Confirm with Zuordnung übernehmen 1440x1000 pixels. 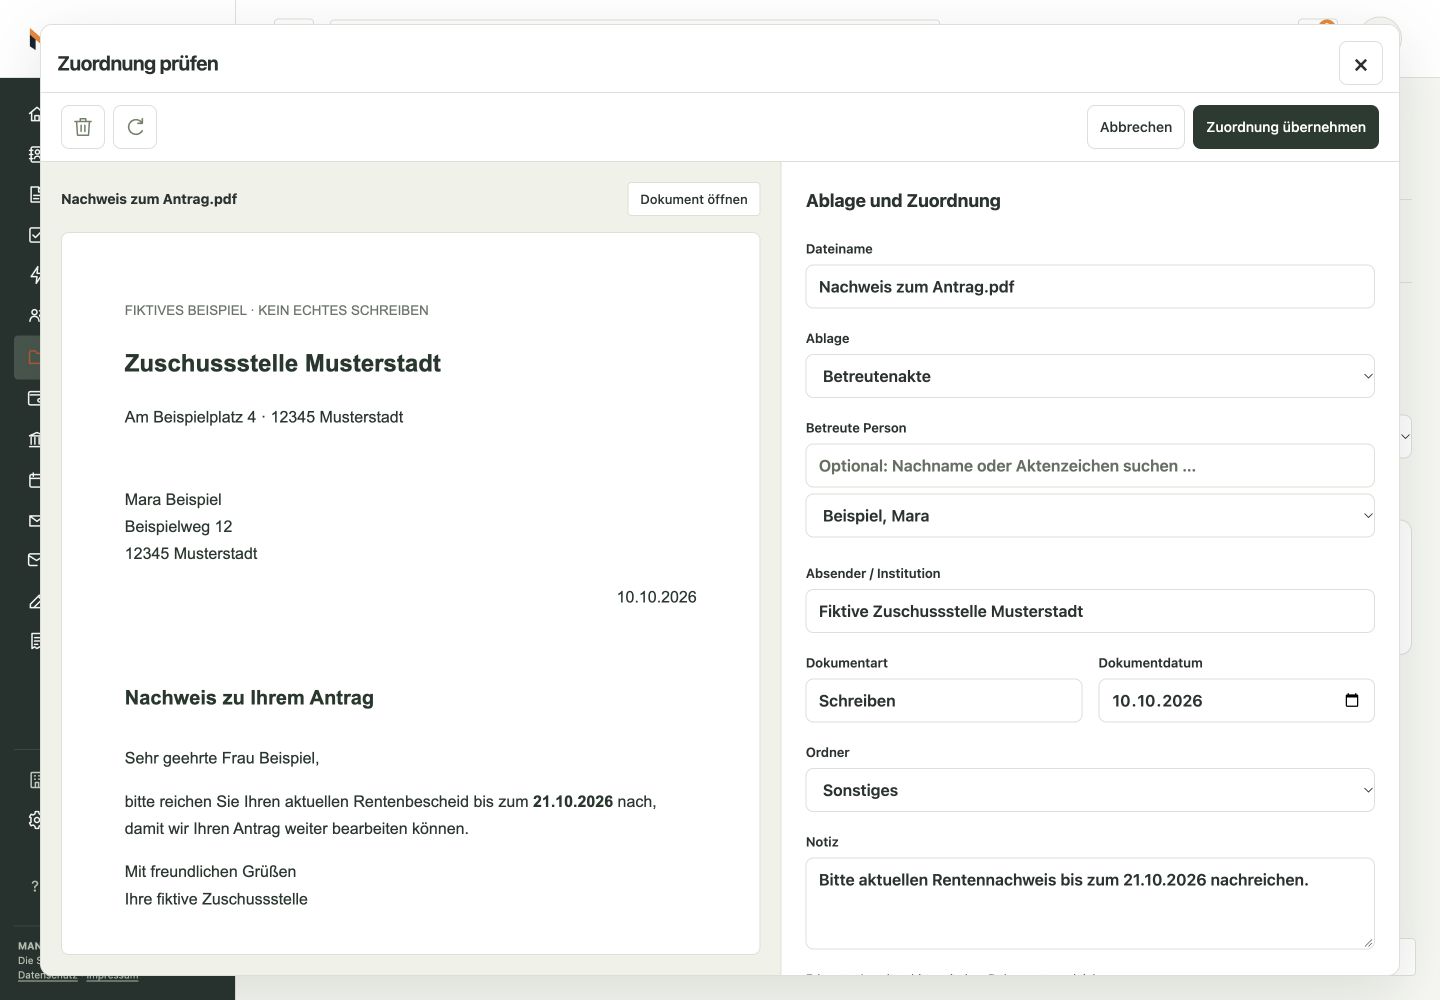(1286, 127)
